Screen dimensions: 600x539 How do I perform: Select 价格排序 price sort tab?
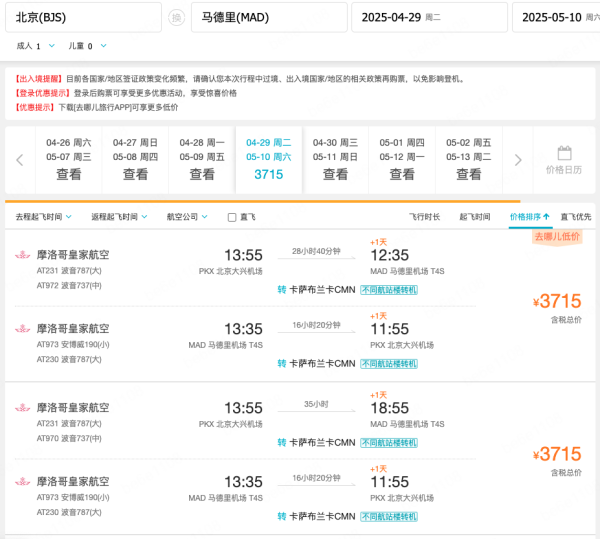click(530, 217)
